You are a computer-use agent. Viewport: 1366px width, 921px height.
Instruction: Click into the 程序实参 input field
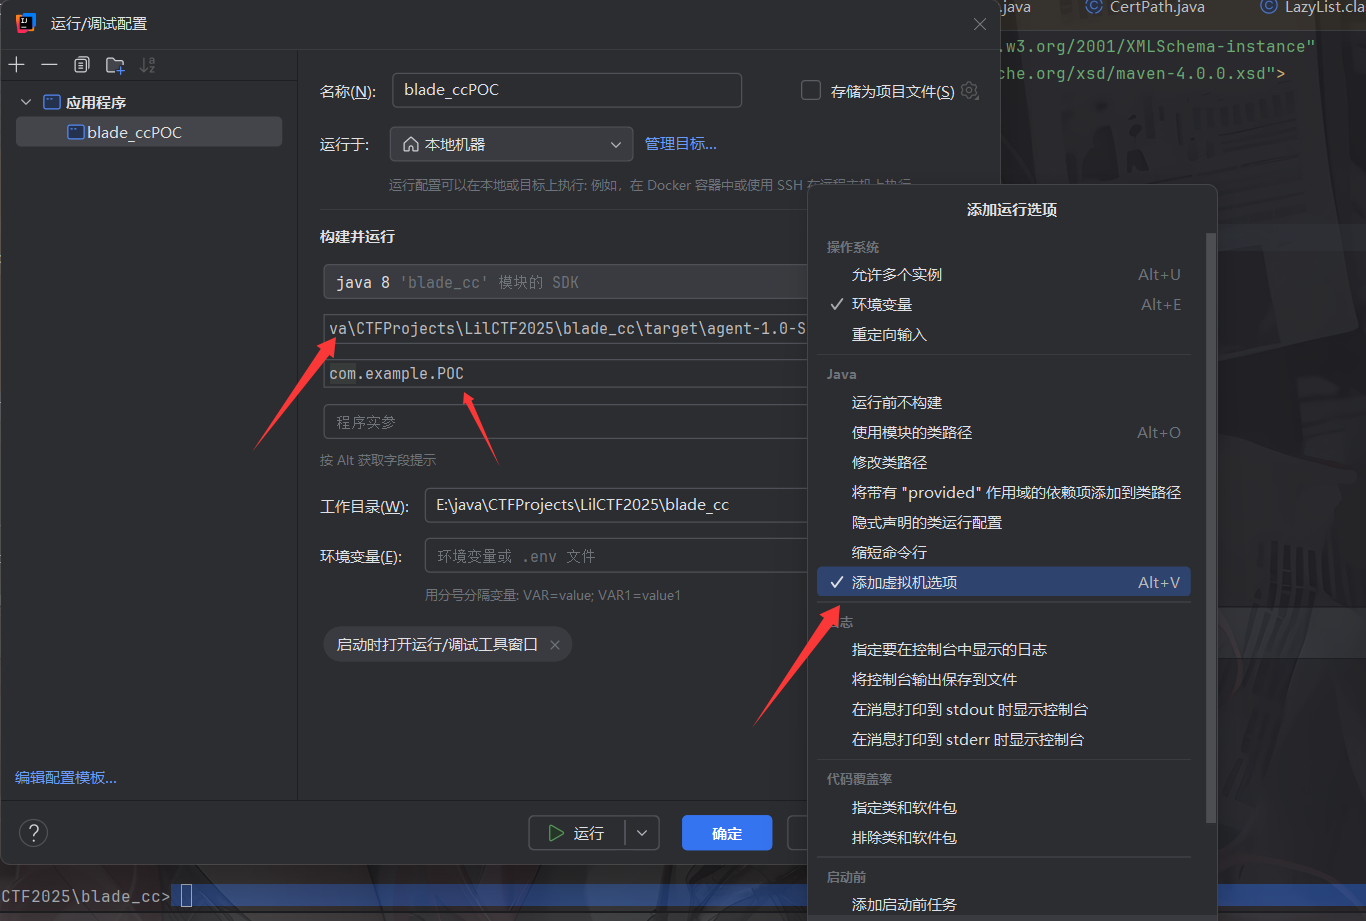coord(565,422)
